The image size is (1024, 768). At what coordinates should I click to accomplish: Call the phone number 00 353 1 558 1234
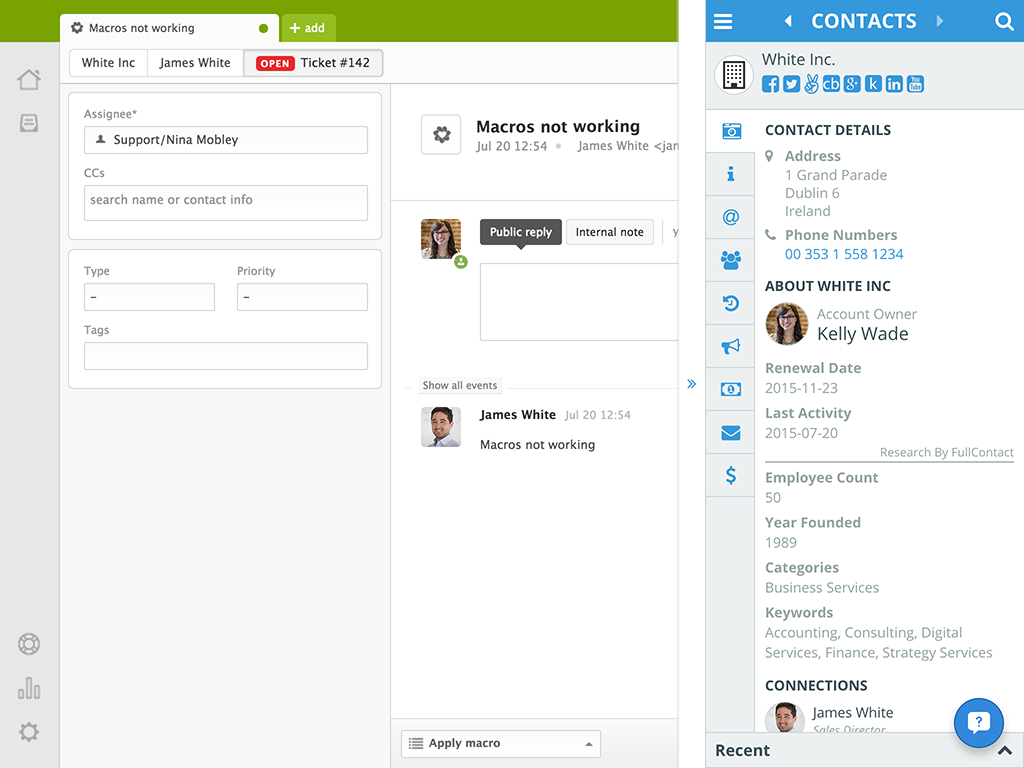844,254
